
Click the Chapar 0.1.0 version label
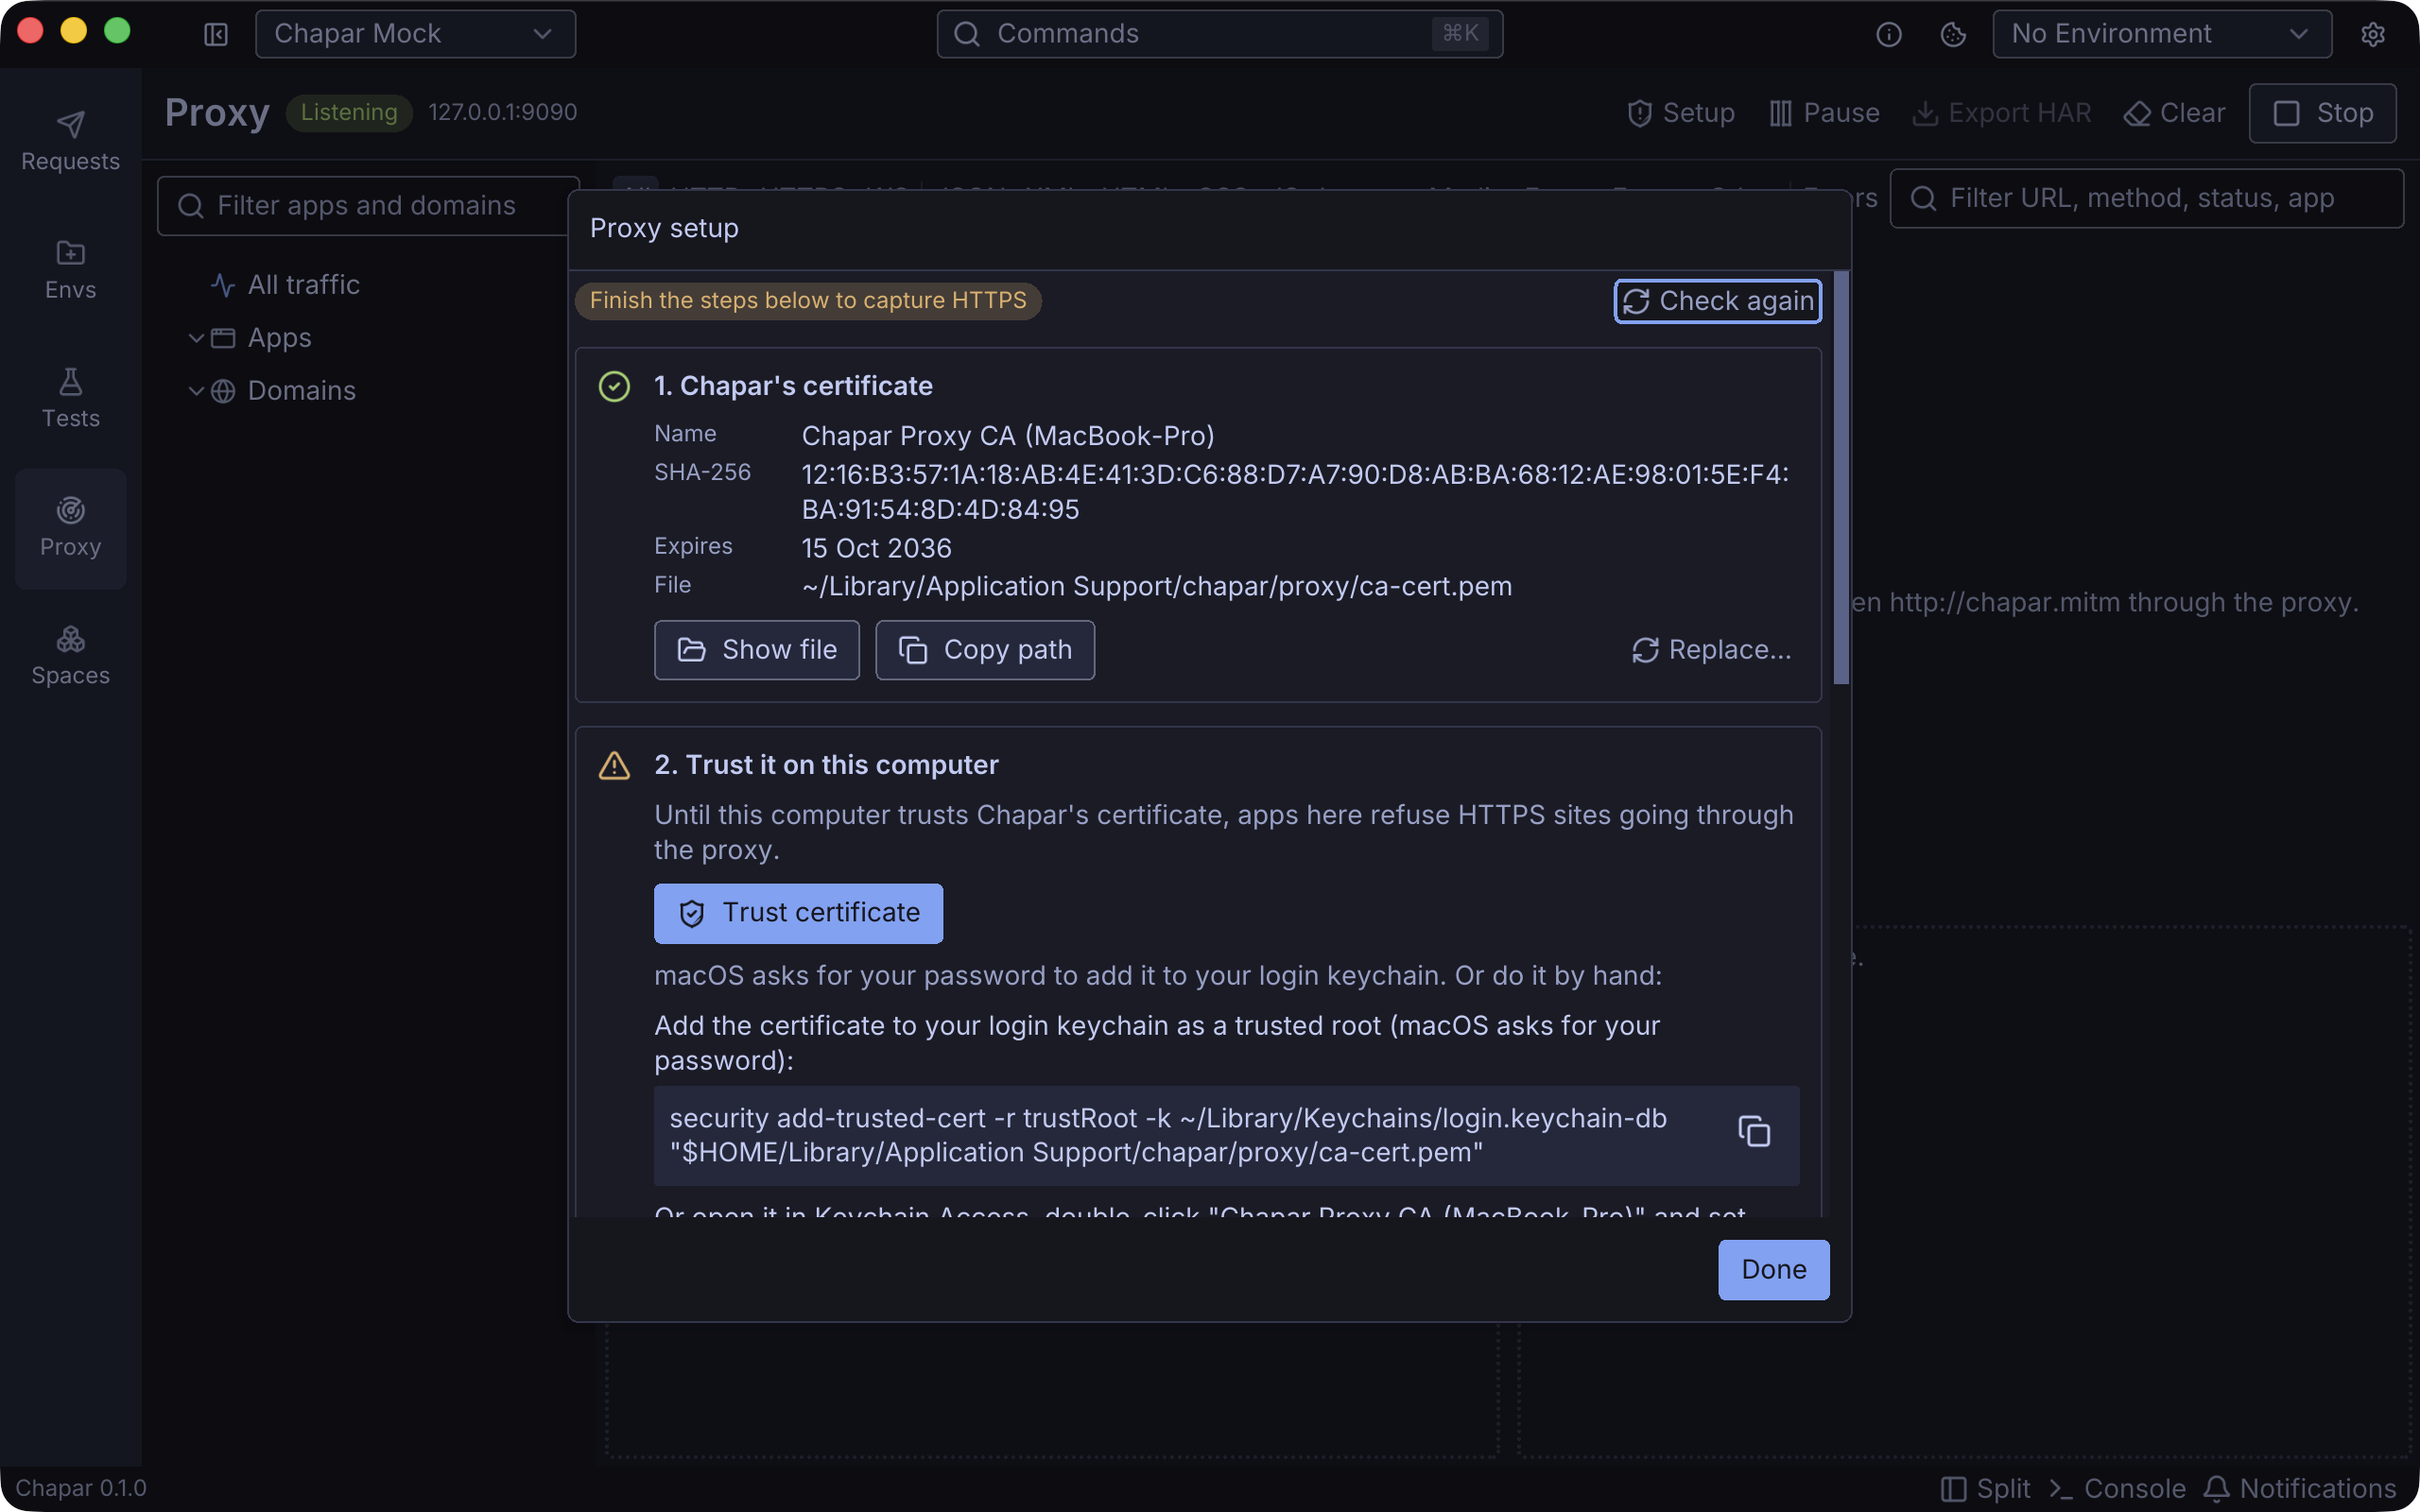pos(81,1489)
